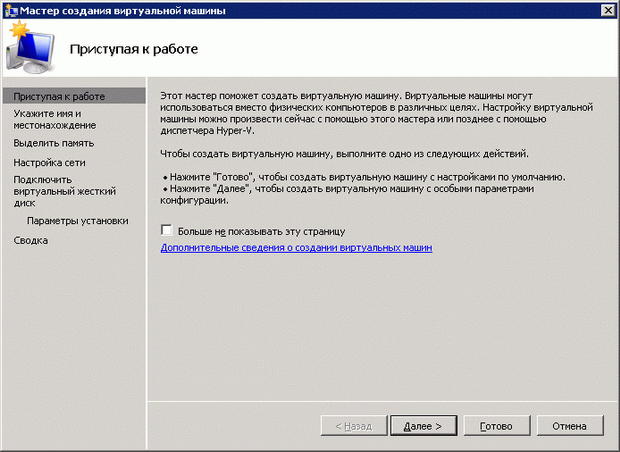The height and width of the screenshot is (452, 620).
Task: Click the 'Мастер создания виртуальной машины' title bar
Action: coord(300,9)
